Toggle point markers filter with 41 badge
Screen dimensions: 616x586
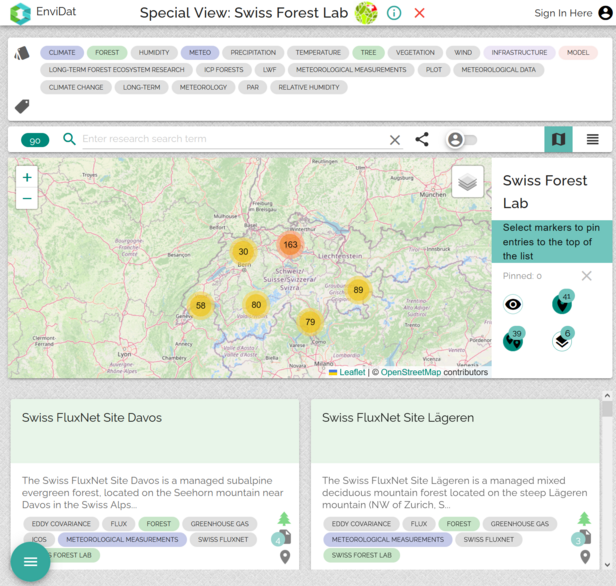click(563, 302)
